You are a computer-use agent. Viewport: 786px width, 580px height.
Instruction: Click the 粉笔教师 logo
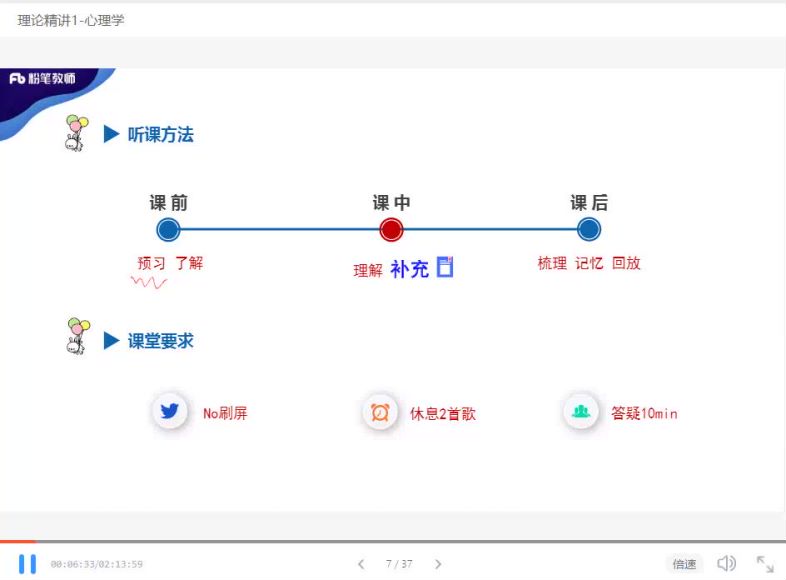[x=43, y=78]
